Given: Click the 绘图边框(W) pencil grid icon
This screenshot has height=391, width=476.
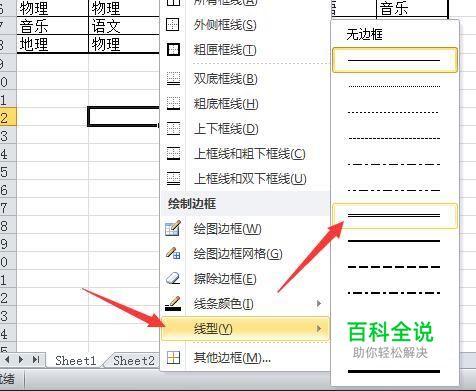Looking at the screenshot, I should pyautogui.click(x=173, y=228).
